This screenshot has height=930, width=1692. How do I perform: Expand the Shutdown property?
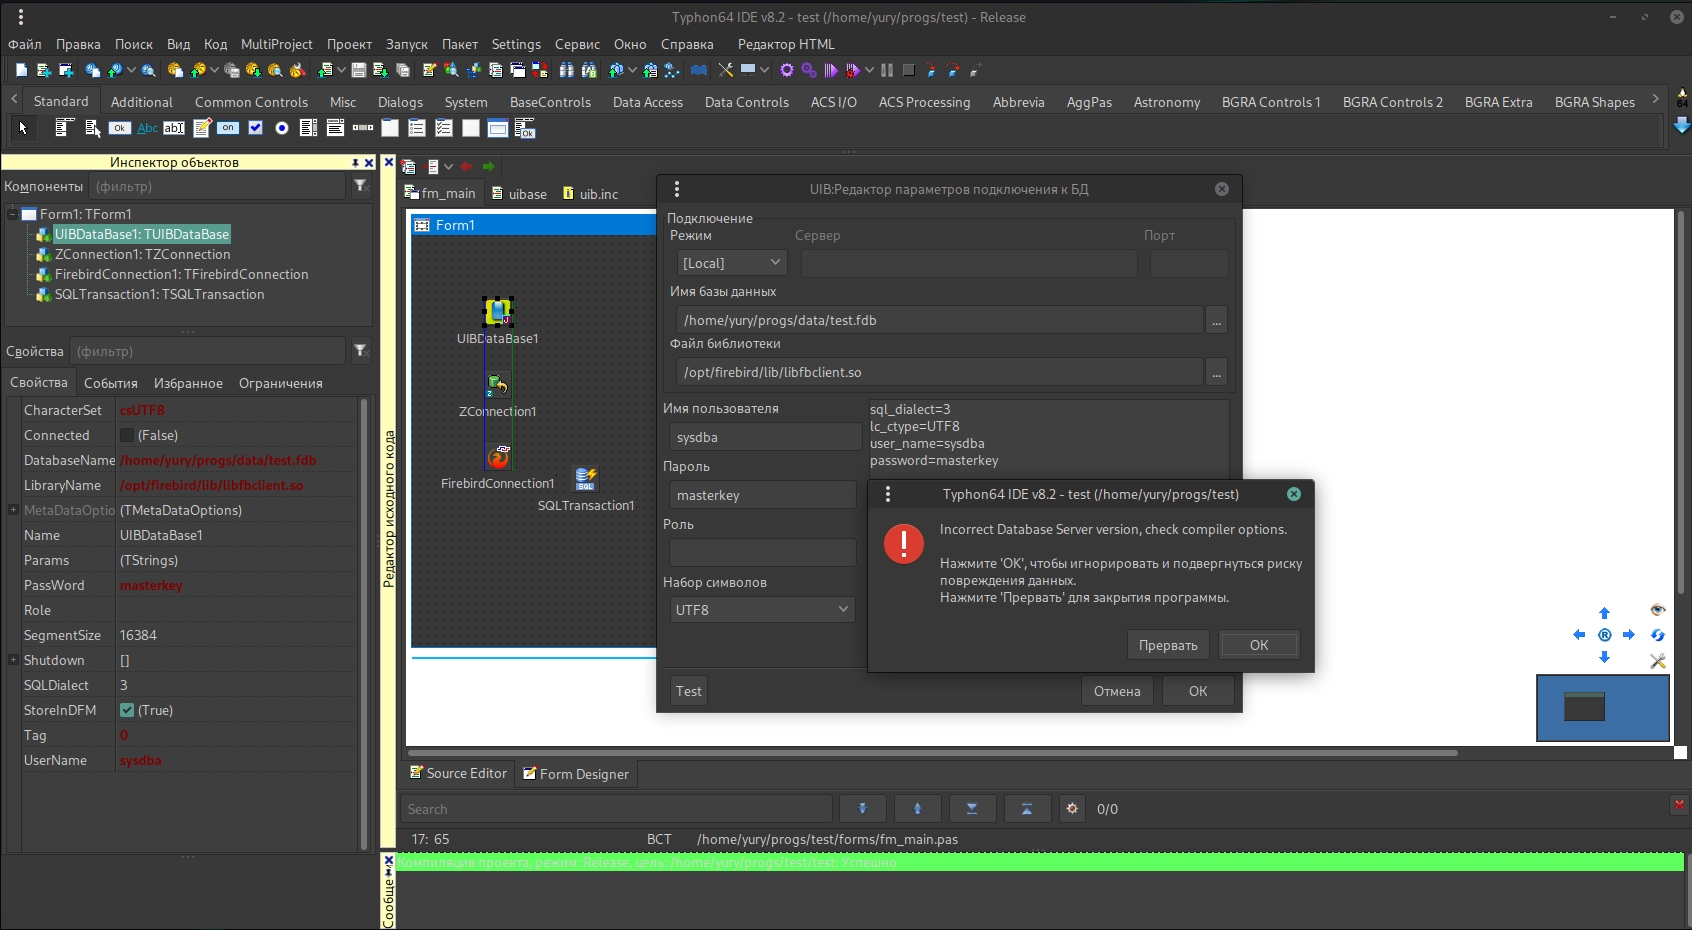[x=13, y=660]
